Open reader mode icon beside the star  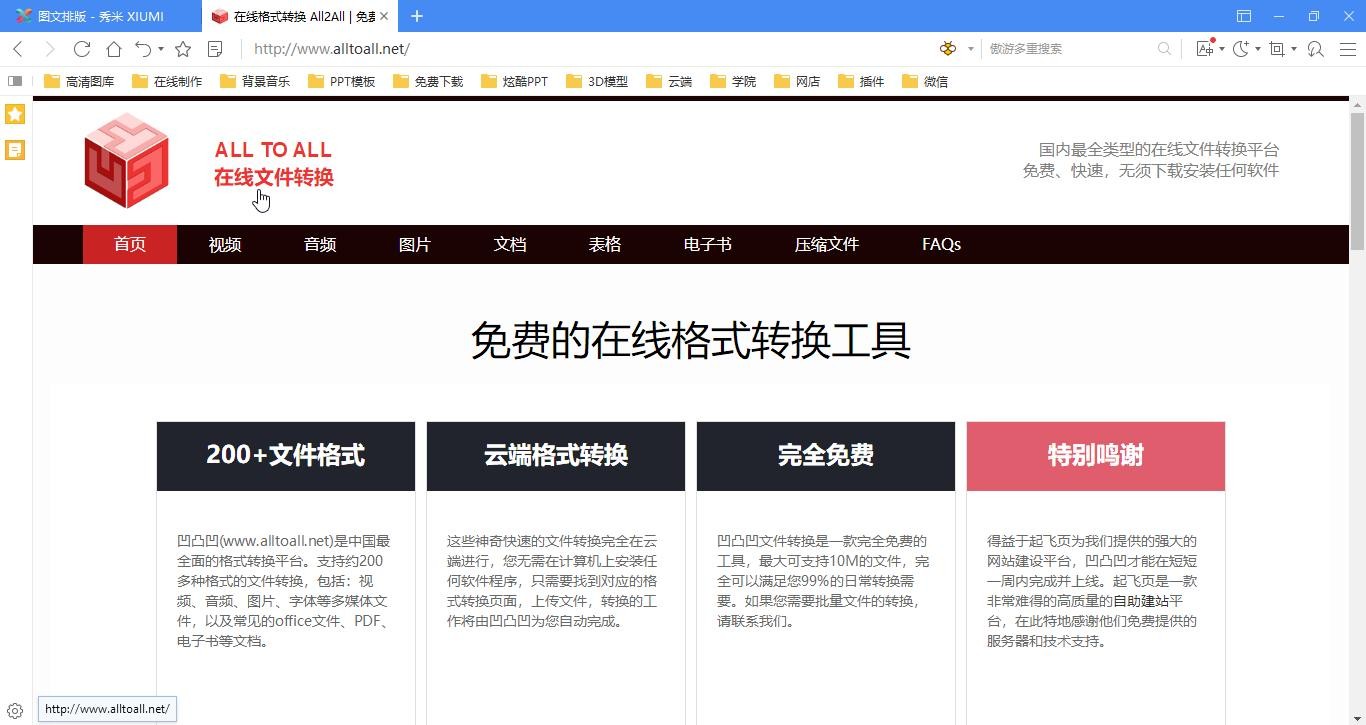[x=214, y=49]
